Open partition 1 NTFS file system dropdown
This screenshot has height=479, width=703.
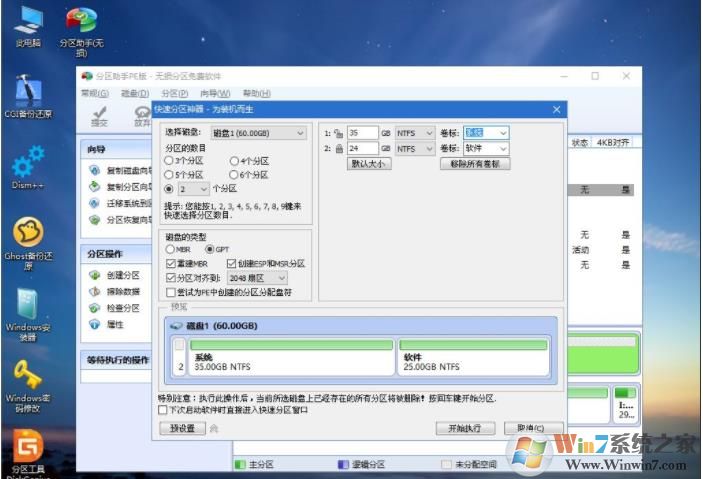pos(415,133)
